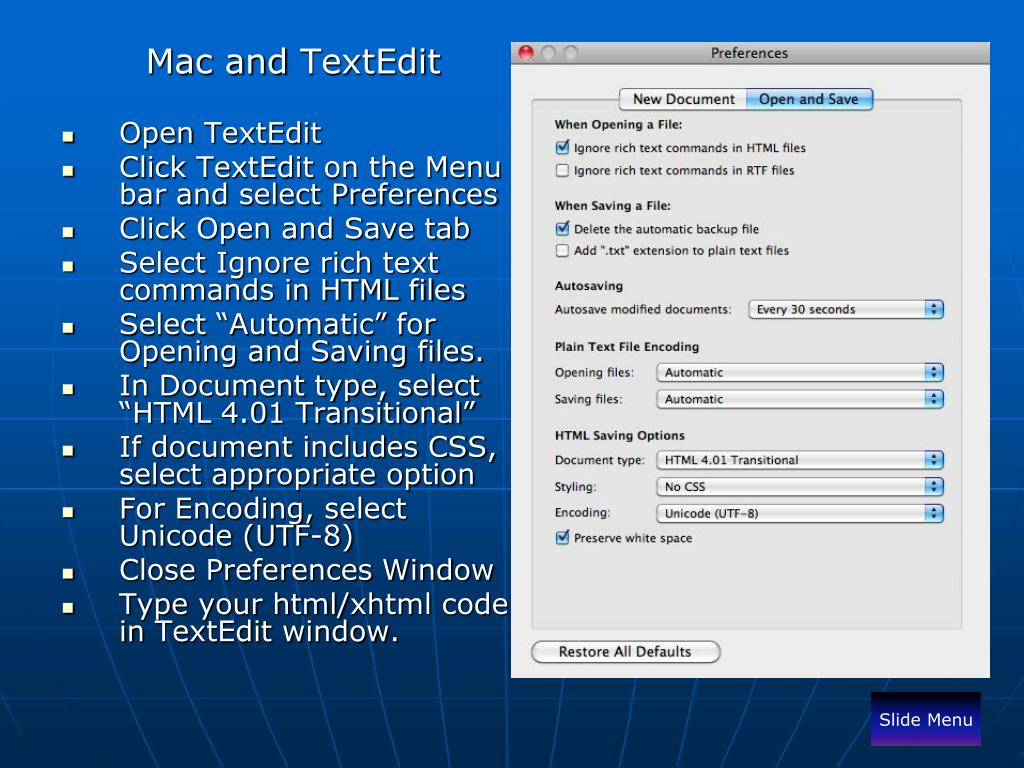Viewport: 1024px width, 768px height.
Task: Click the "Open TextEdit" bullet text
Action: click(220, 133)
